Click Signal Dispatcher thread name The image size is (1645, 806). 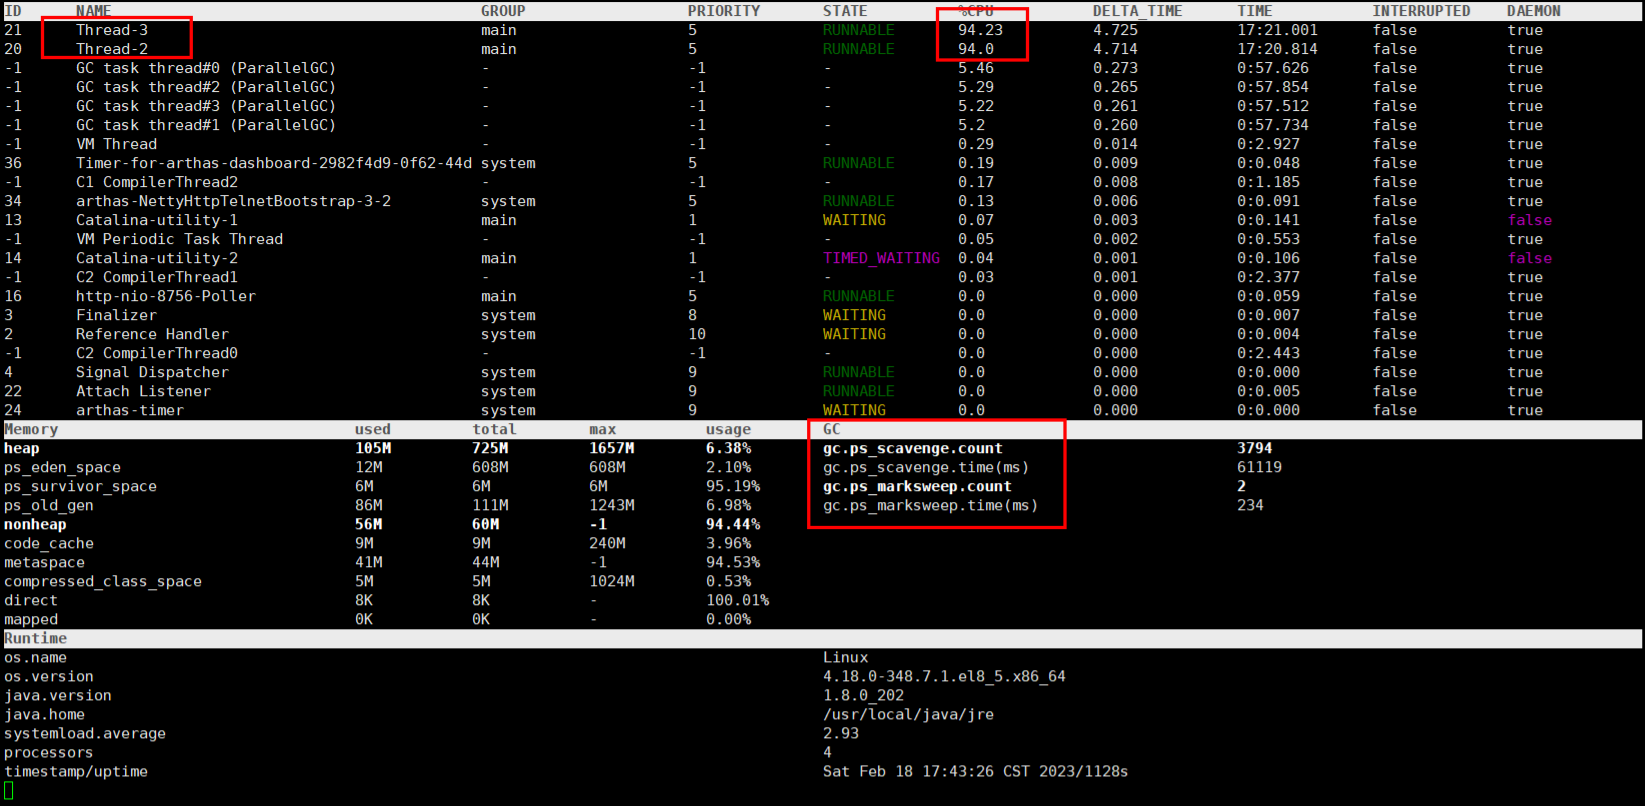(x=152, y=372)
